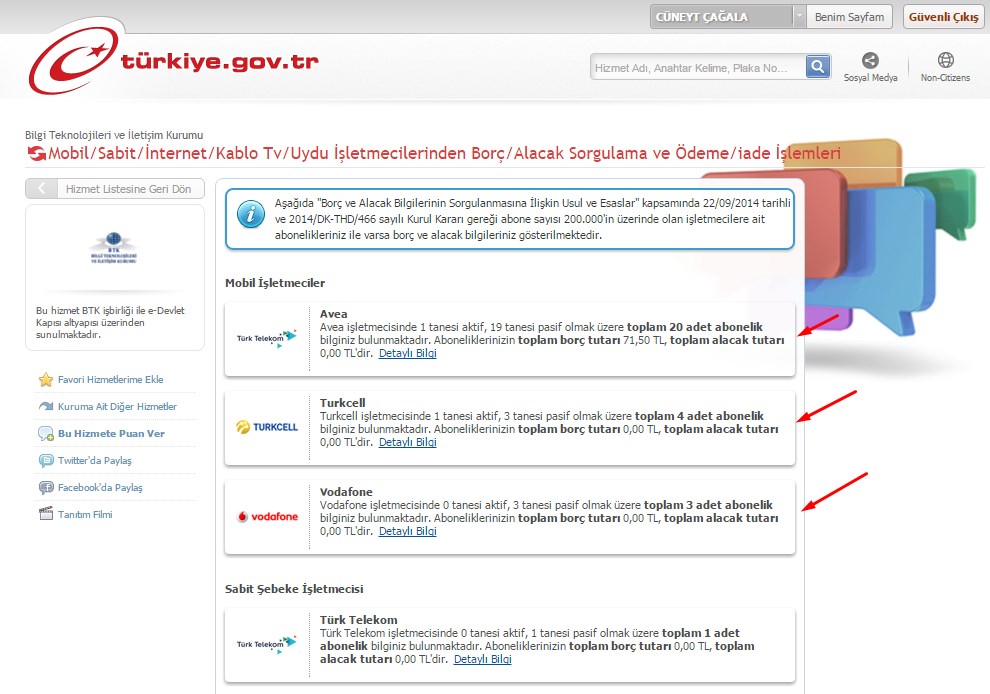Open the Non-Citizens globe icon
The width and height of the screenshot is (990, 694).
[945, 61]
